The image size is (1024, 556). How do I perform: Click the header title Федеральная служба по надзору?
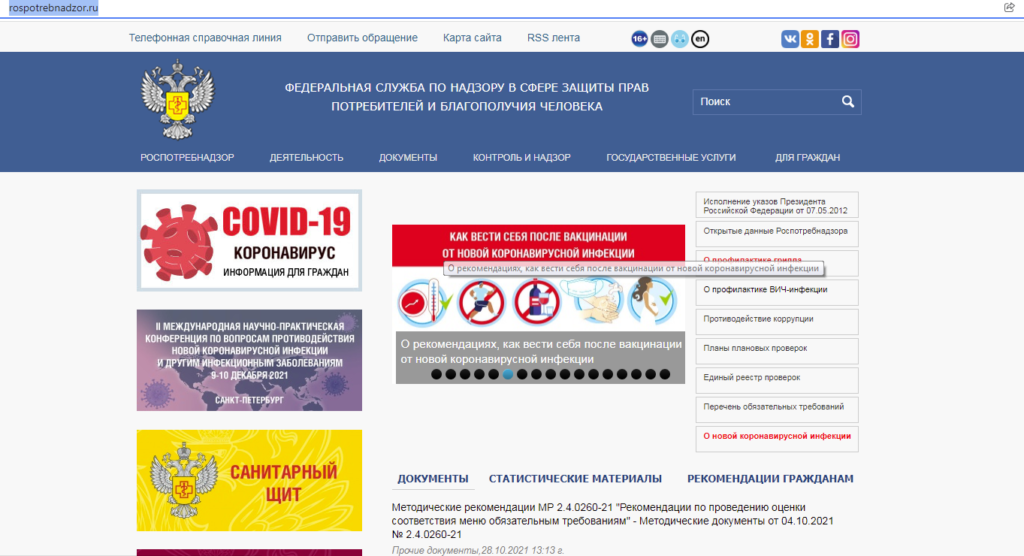click(x=467, y=97)
